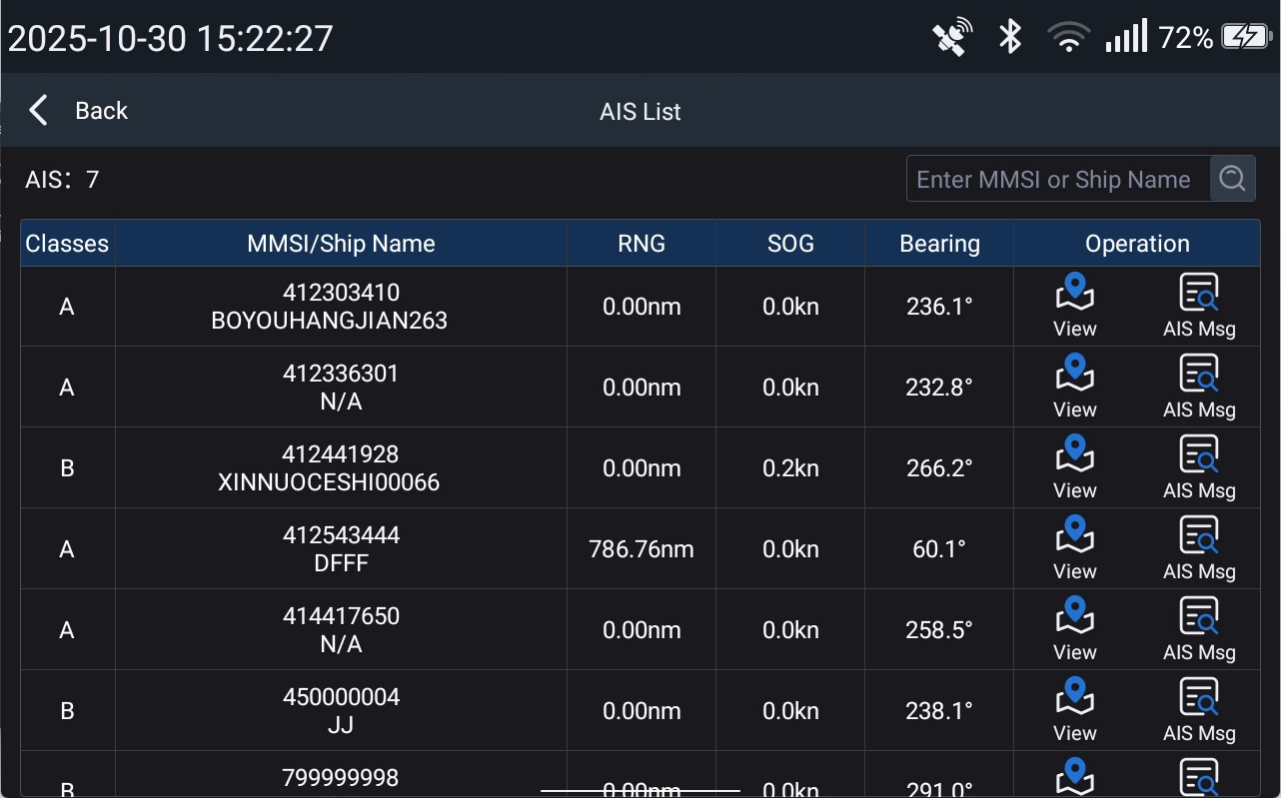The image size is (1283, 798).
Task: Tap the Bluetooth status icon
Action: pyautogui.click(x=1011, y=38)
